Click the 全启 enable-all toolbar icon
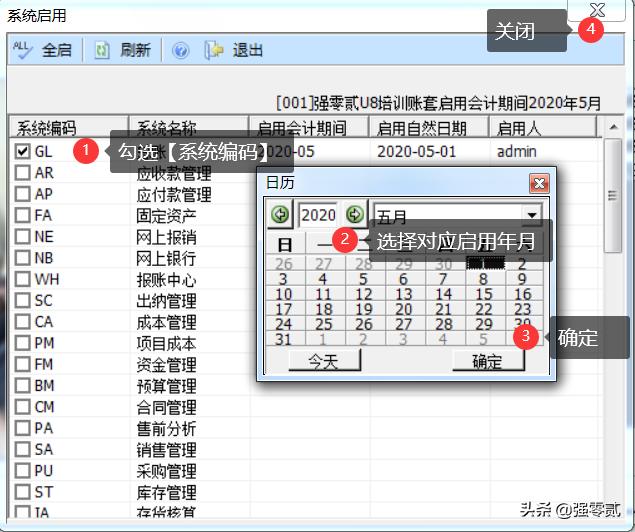This screenshot has height=532, width=635. (x=22, y=50)
